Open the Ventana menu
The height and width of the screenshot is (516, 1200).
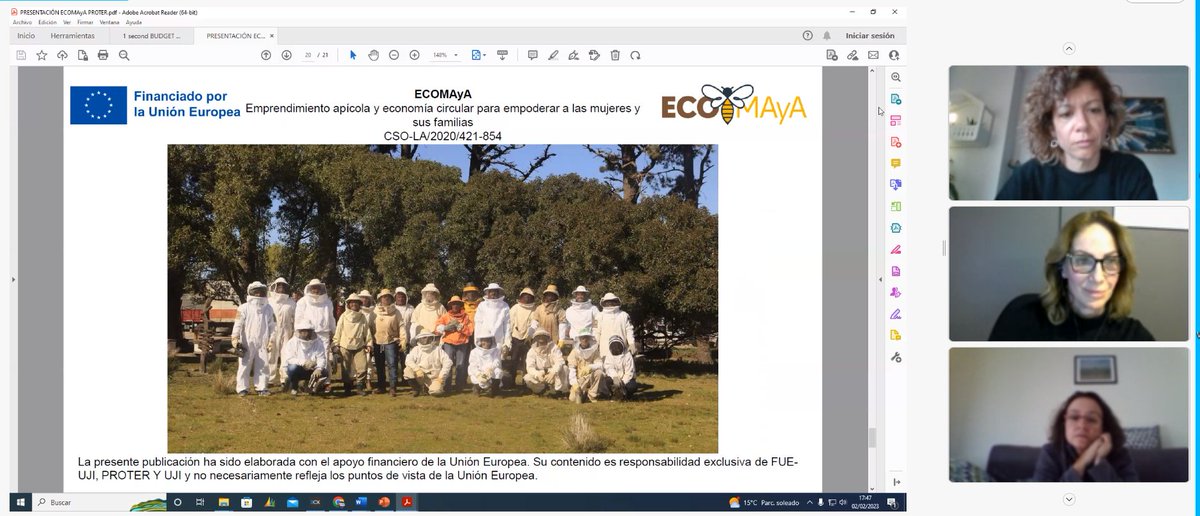110,21
